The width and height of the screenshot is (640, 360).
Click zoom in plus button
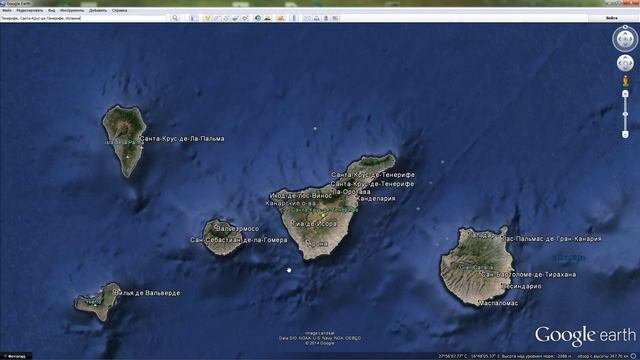pos(625,94)
